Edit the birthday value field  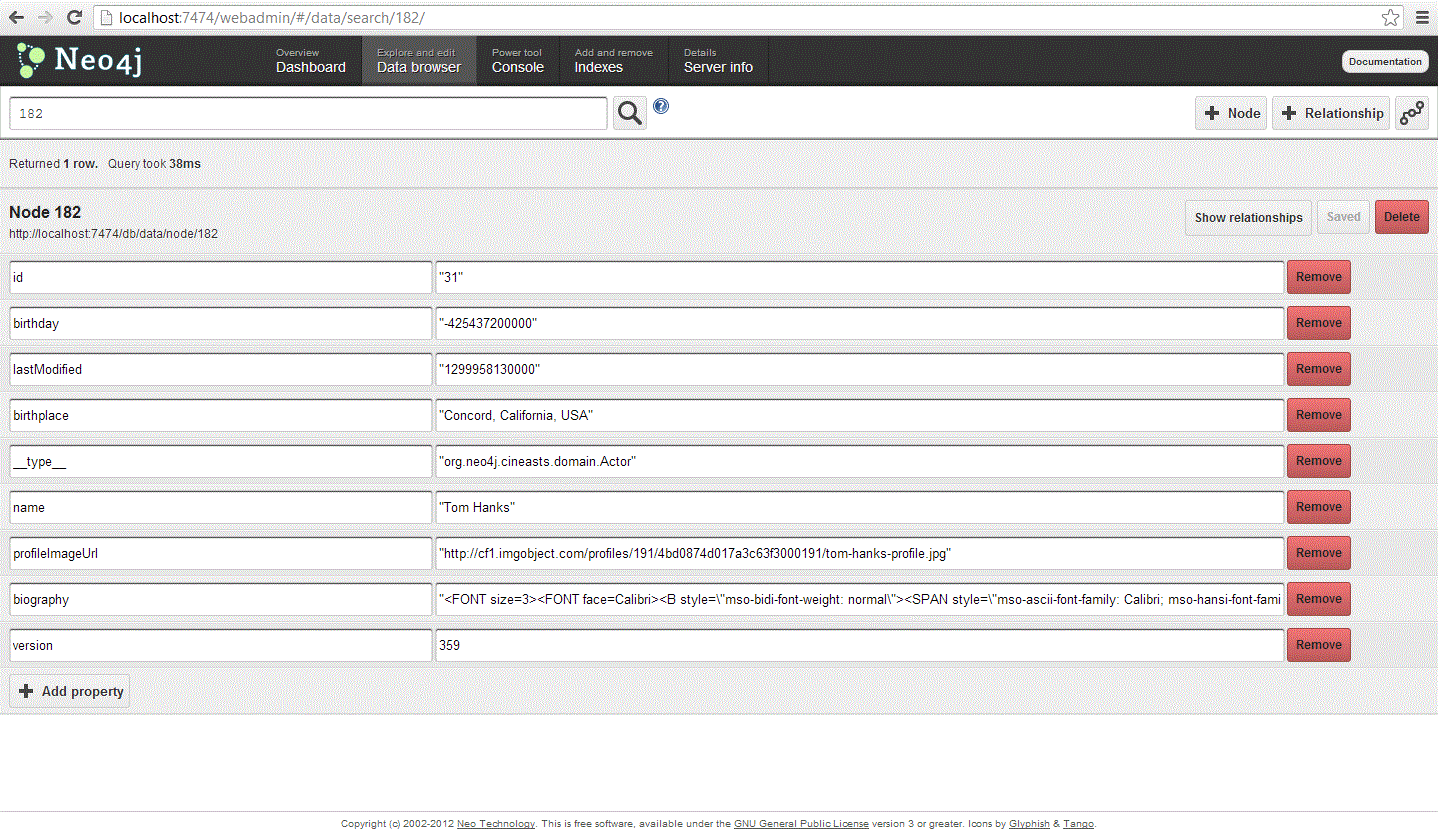(860, 323)
